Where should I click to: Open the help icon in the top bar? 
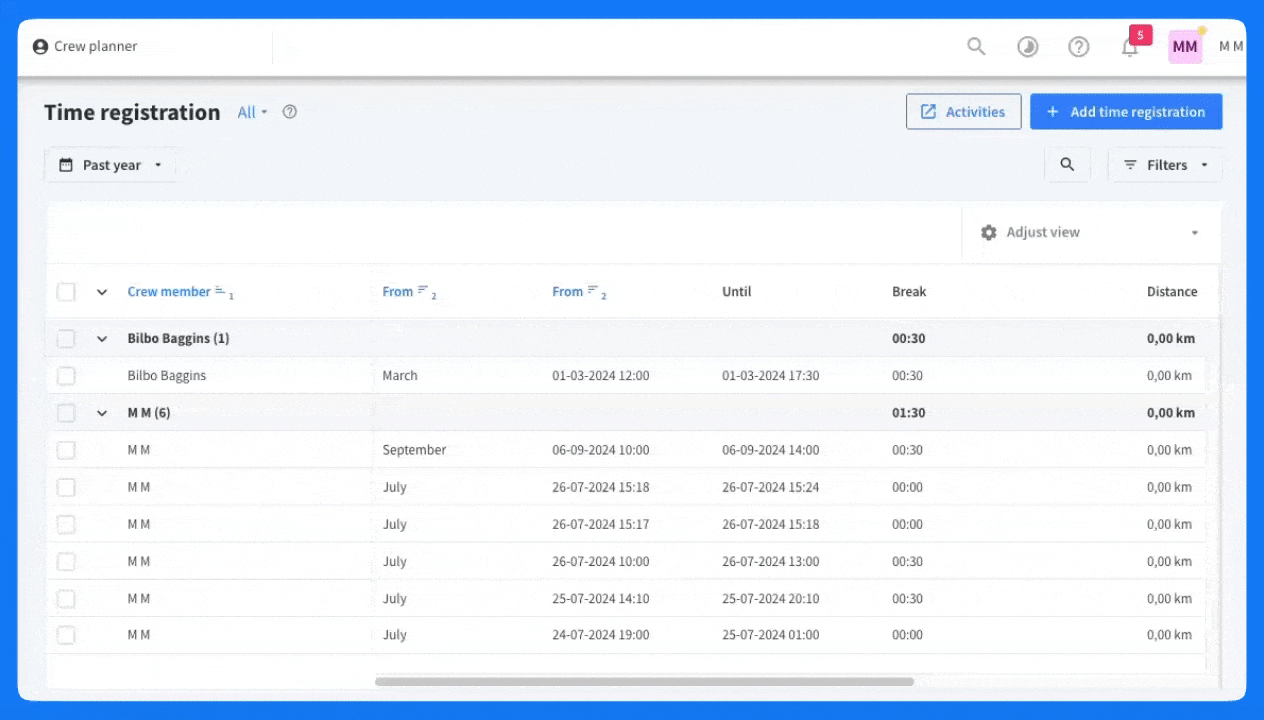[x=1079, y=47]
